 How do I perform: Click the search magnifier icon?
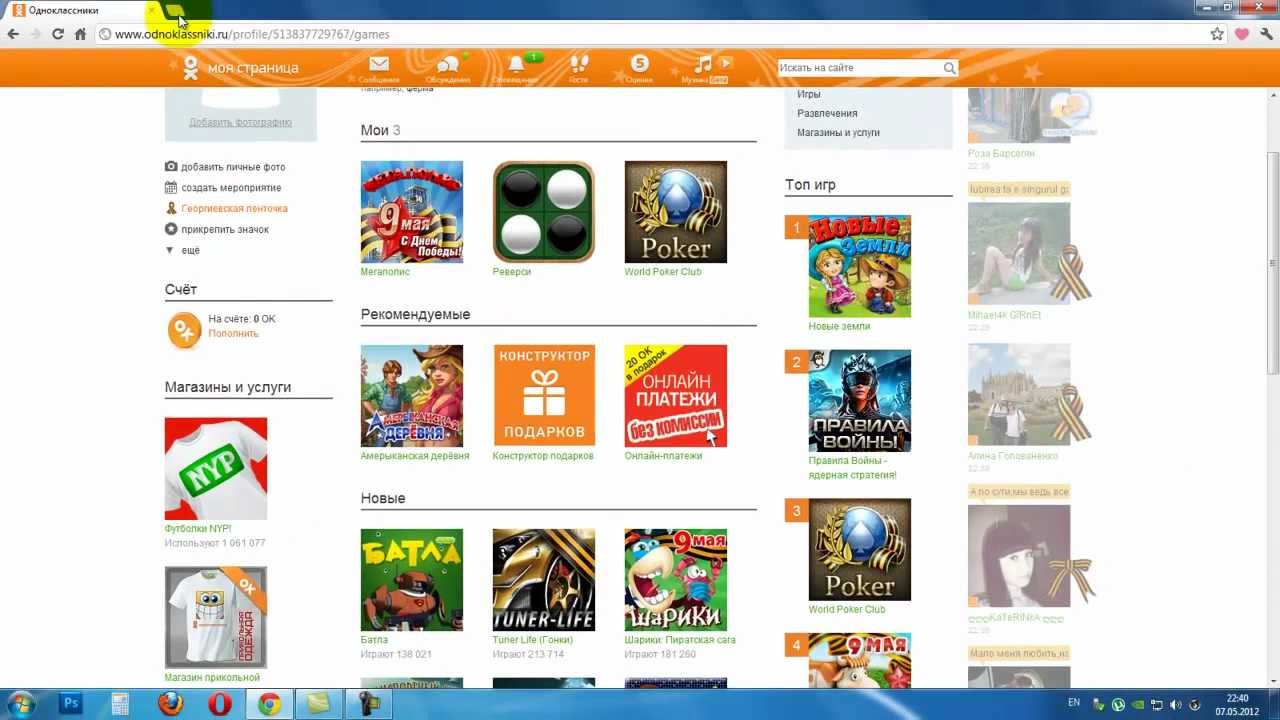click(x=949, y=68)
